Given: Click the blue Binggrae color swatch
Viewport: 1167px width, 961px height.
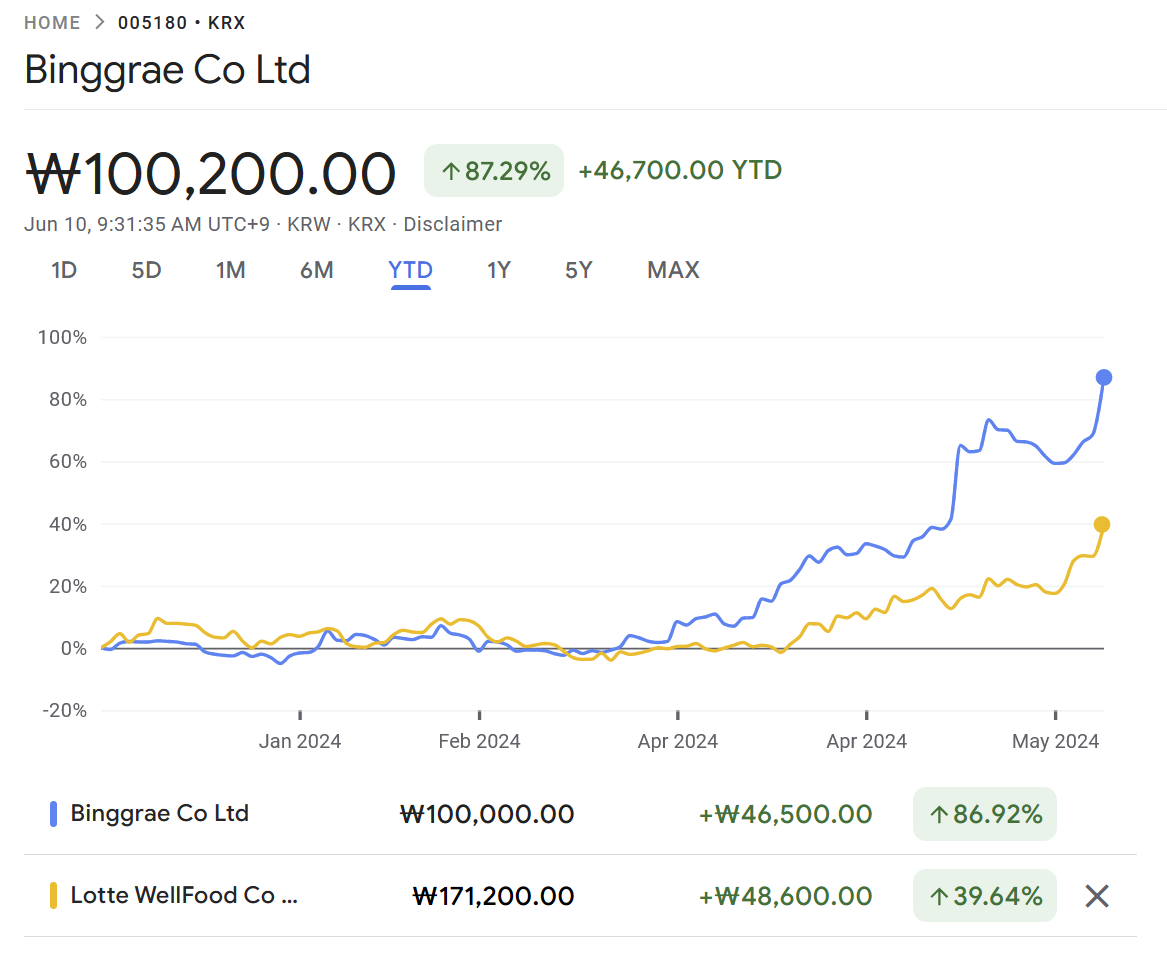Looking at the screenshot, I should coord(54,814).
